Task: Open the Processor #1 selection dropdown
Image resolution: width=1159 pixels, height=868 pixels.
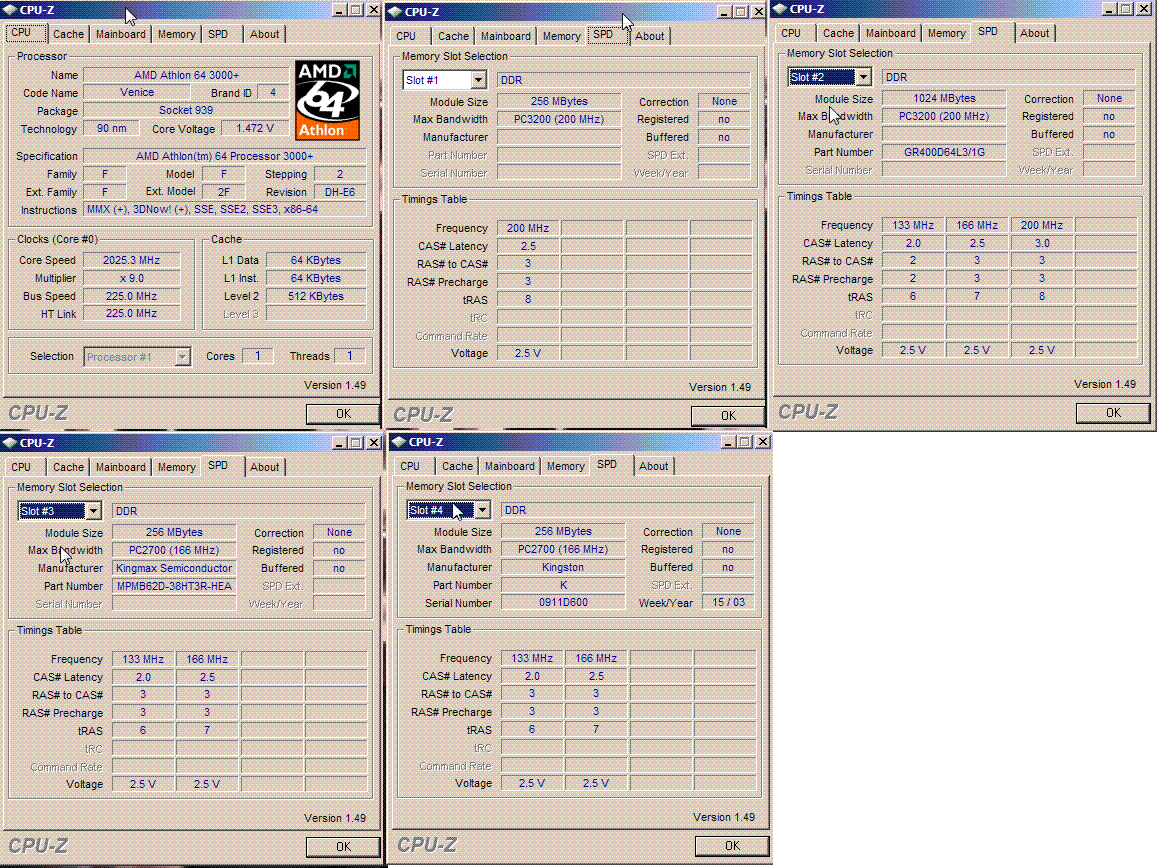Action: tap(182, 357)
